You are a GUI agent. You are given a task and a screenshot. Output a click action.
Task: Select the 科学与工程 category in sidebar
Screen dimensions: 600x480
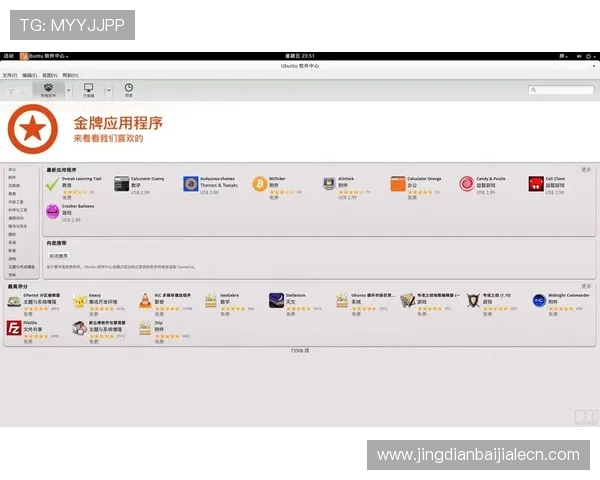[18, 210]
